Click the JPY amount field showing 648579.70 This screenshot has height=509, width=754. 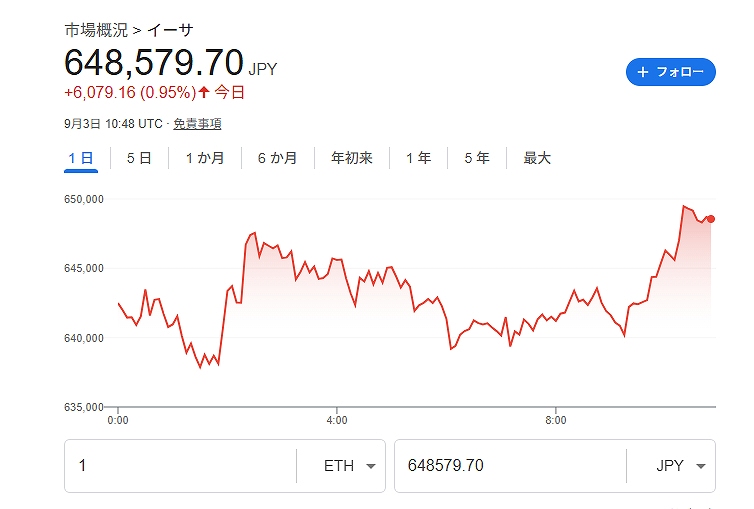(x=510, y=466)
